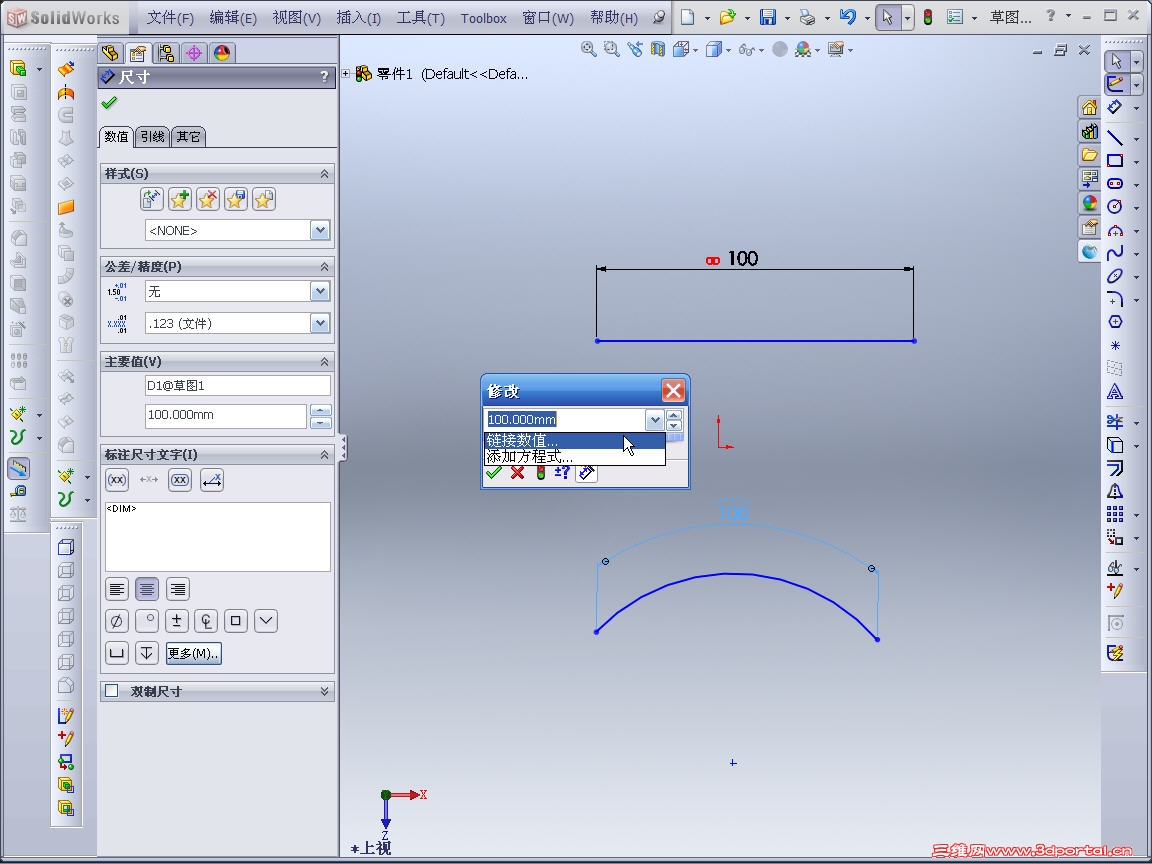Select left text justification
Image resolution: width=1152 pixels, height=864 pixels.
tap(117, 589)
